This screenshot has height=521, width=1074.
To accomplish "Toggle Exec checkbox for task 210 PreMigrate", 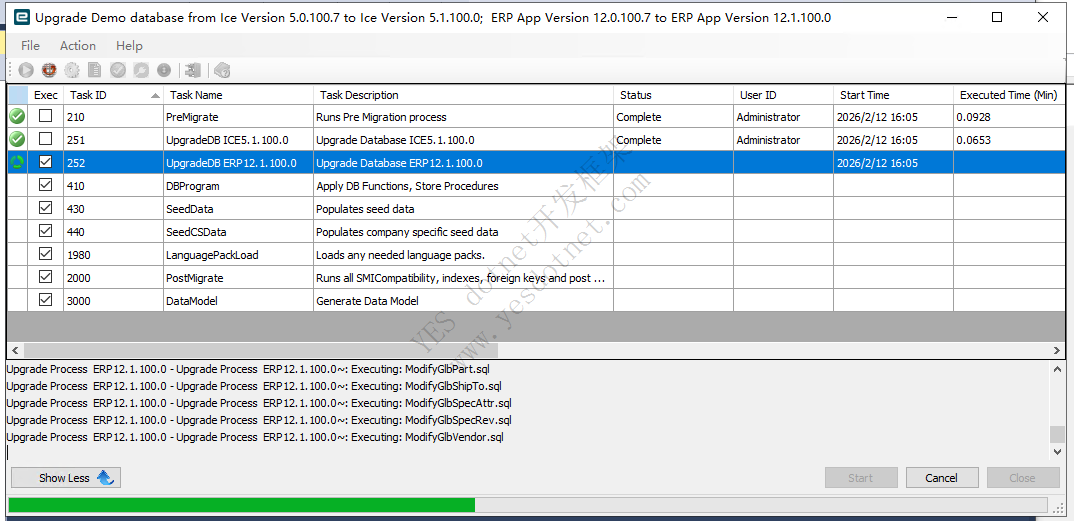I will pos(45,116).
